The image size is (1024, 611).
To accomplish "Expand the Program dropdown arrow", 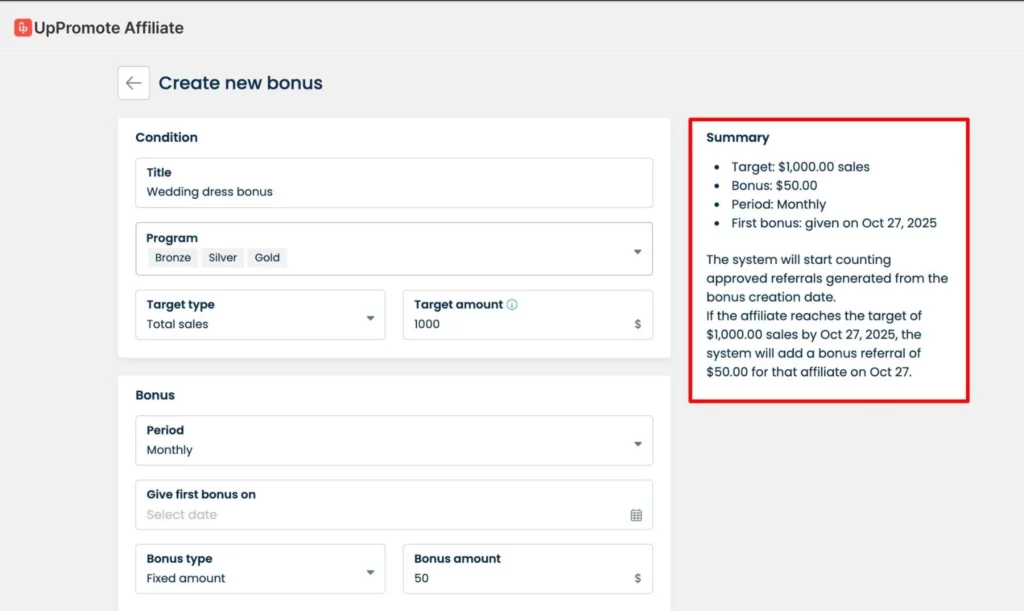I will click(637, 251).
